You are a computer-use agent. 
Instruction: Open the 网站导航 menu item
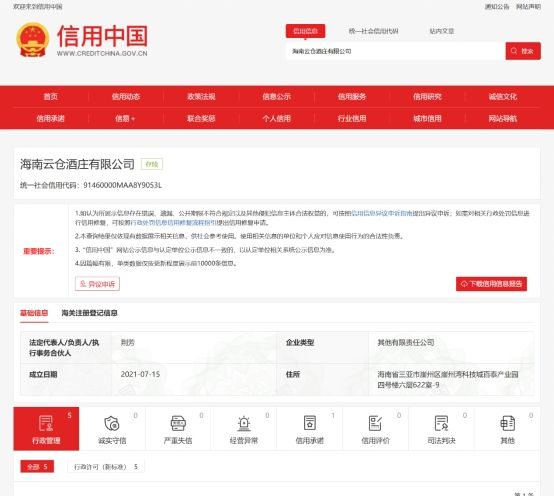[x=502, y=119]
